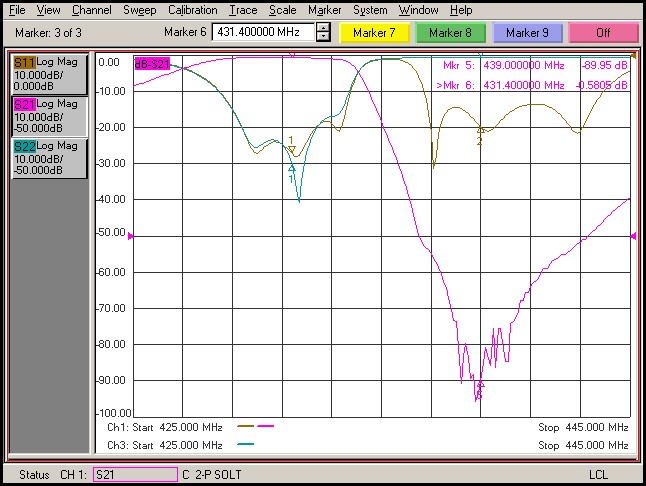Open the System menu
646x486 pixels.
(370, 10)
